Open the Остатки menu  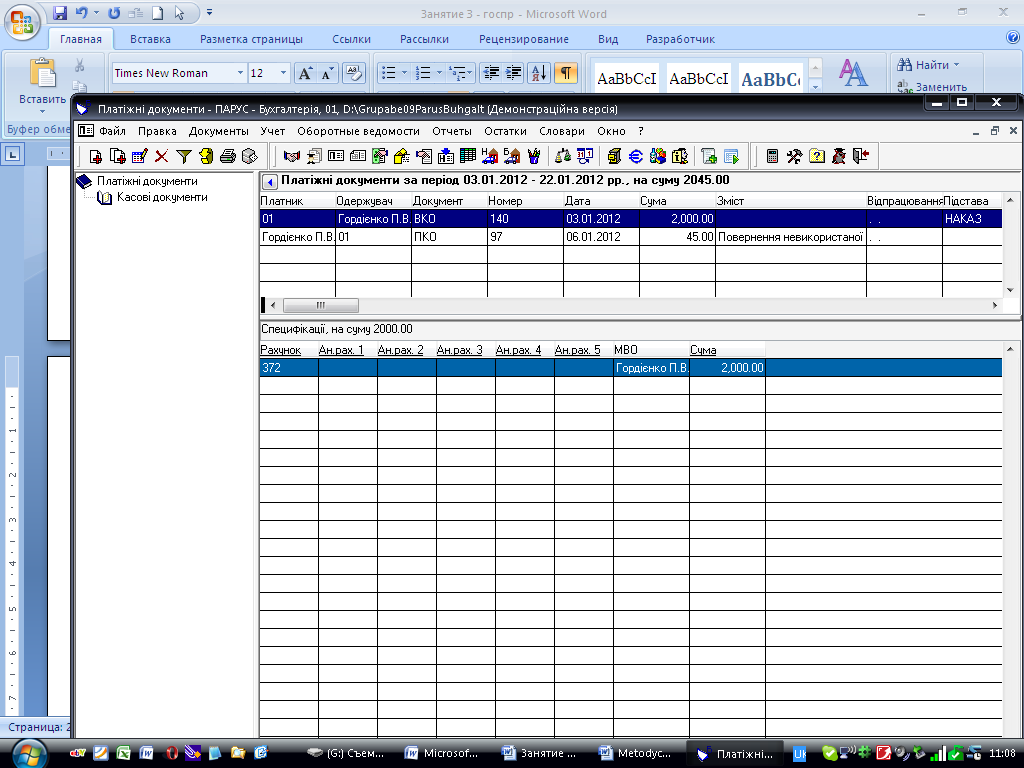point(505,131)
